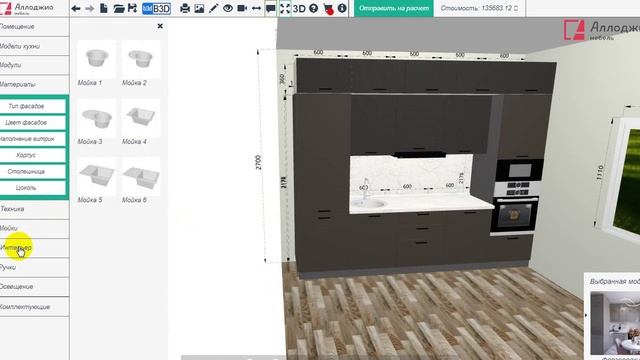The height and width of the screenshot is (360, 640).
Task: Select sink thumbnail Мойка 3
Action: tap(96, 118)
